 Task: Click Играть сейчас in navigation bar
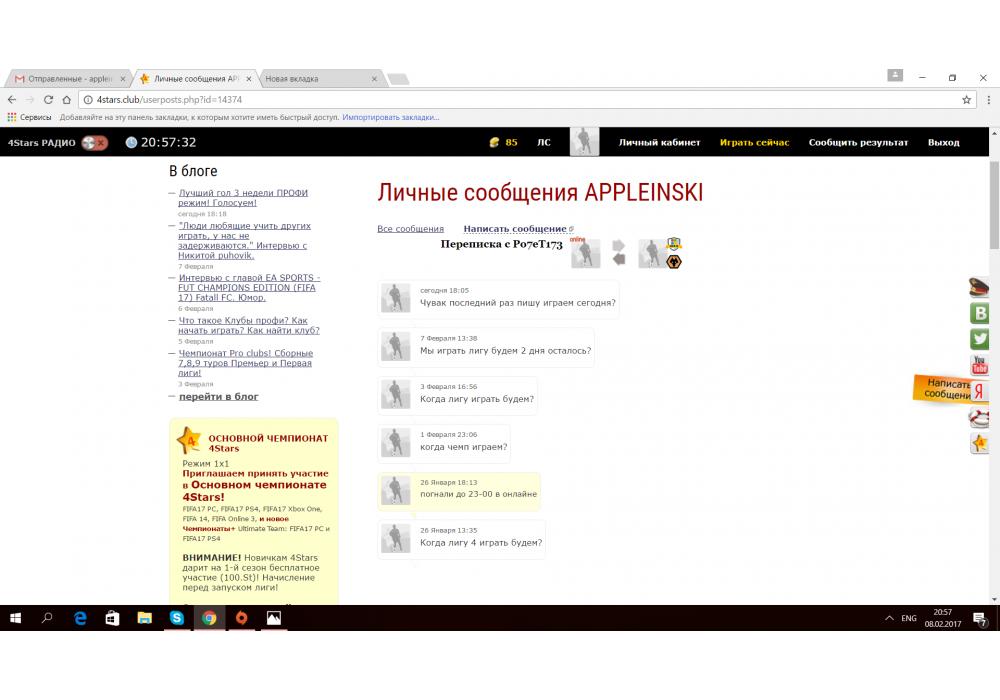coord(754,143)
